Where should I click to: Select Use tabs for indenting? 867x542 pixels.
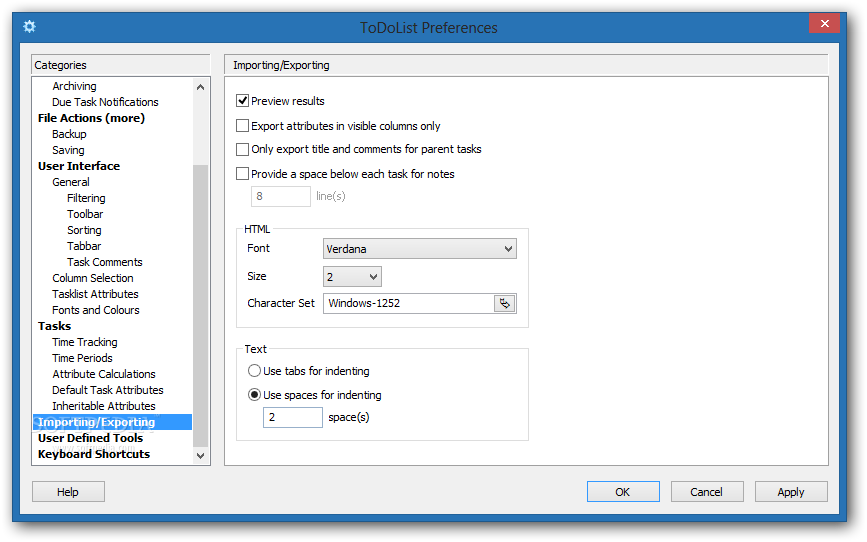click(254, 371)
